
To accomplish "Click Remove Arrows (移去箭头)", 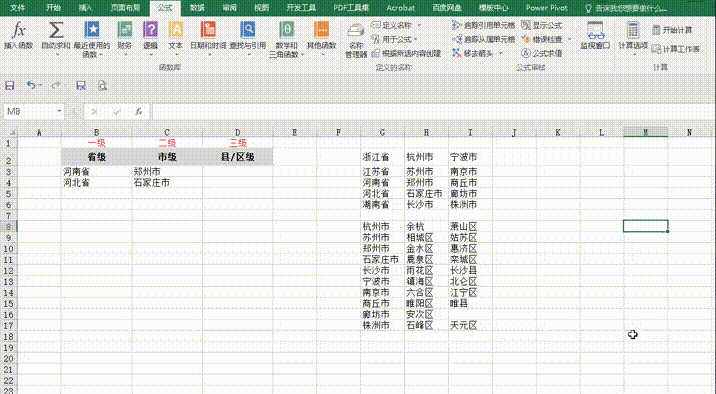I will pos(473,53).
